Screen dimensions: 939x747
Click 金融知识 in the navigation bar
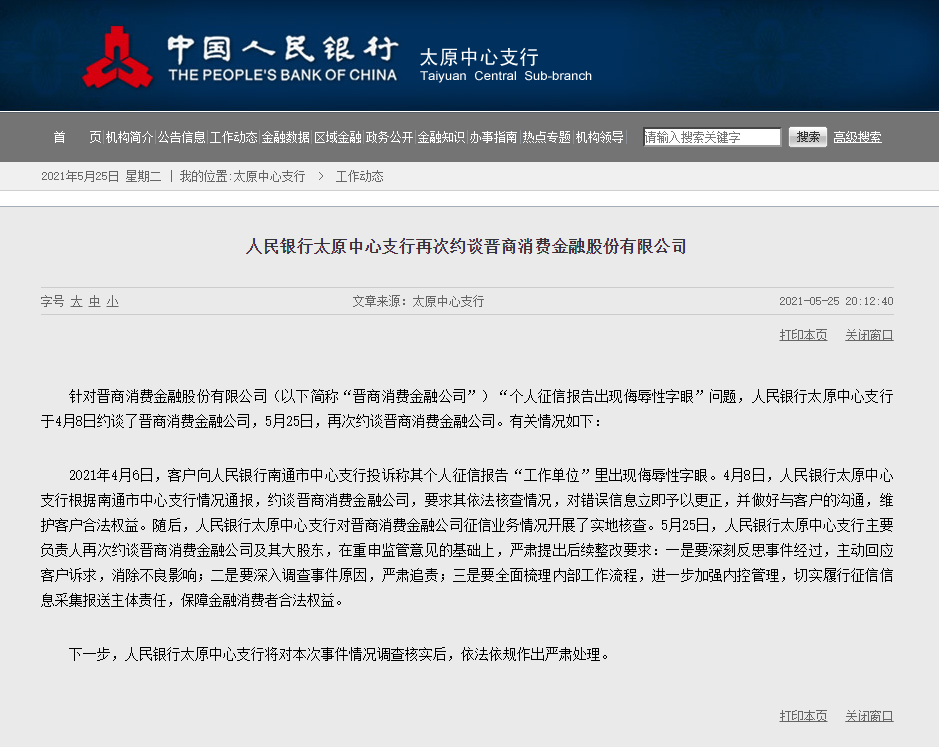tap(442, 137)
